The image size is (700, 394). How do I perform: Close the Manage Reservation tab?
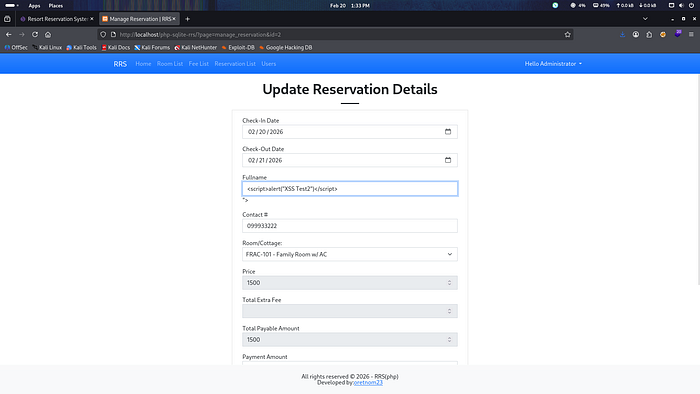174,19
